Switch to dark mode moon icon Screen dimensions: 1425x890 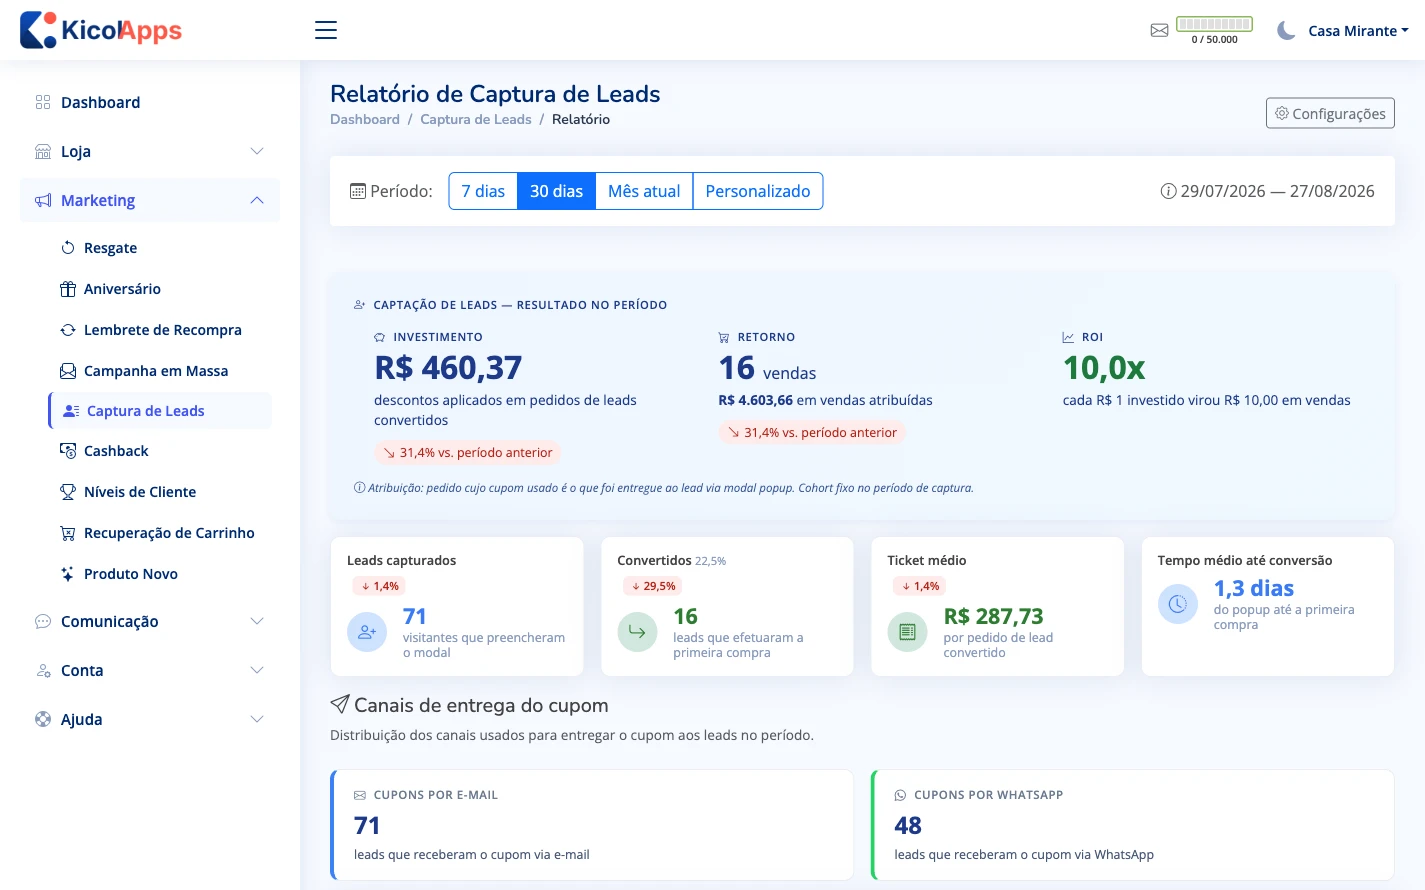tap(1286, 31)
